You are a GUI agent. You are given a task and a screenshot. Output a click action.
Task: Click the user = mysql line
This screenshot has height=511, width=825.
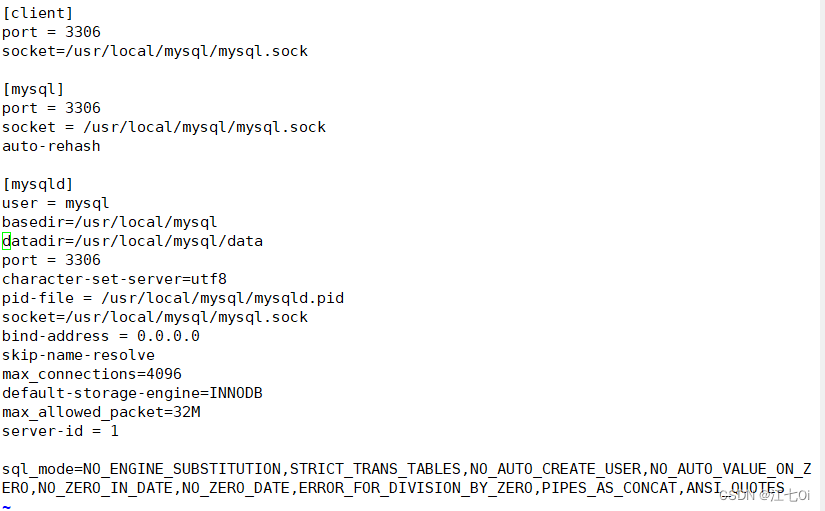point(56,203)
